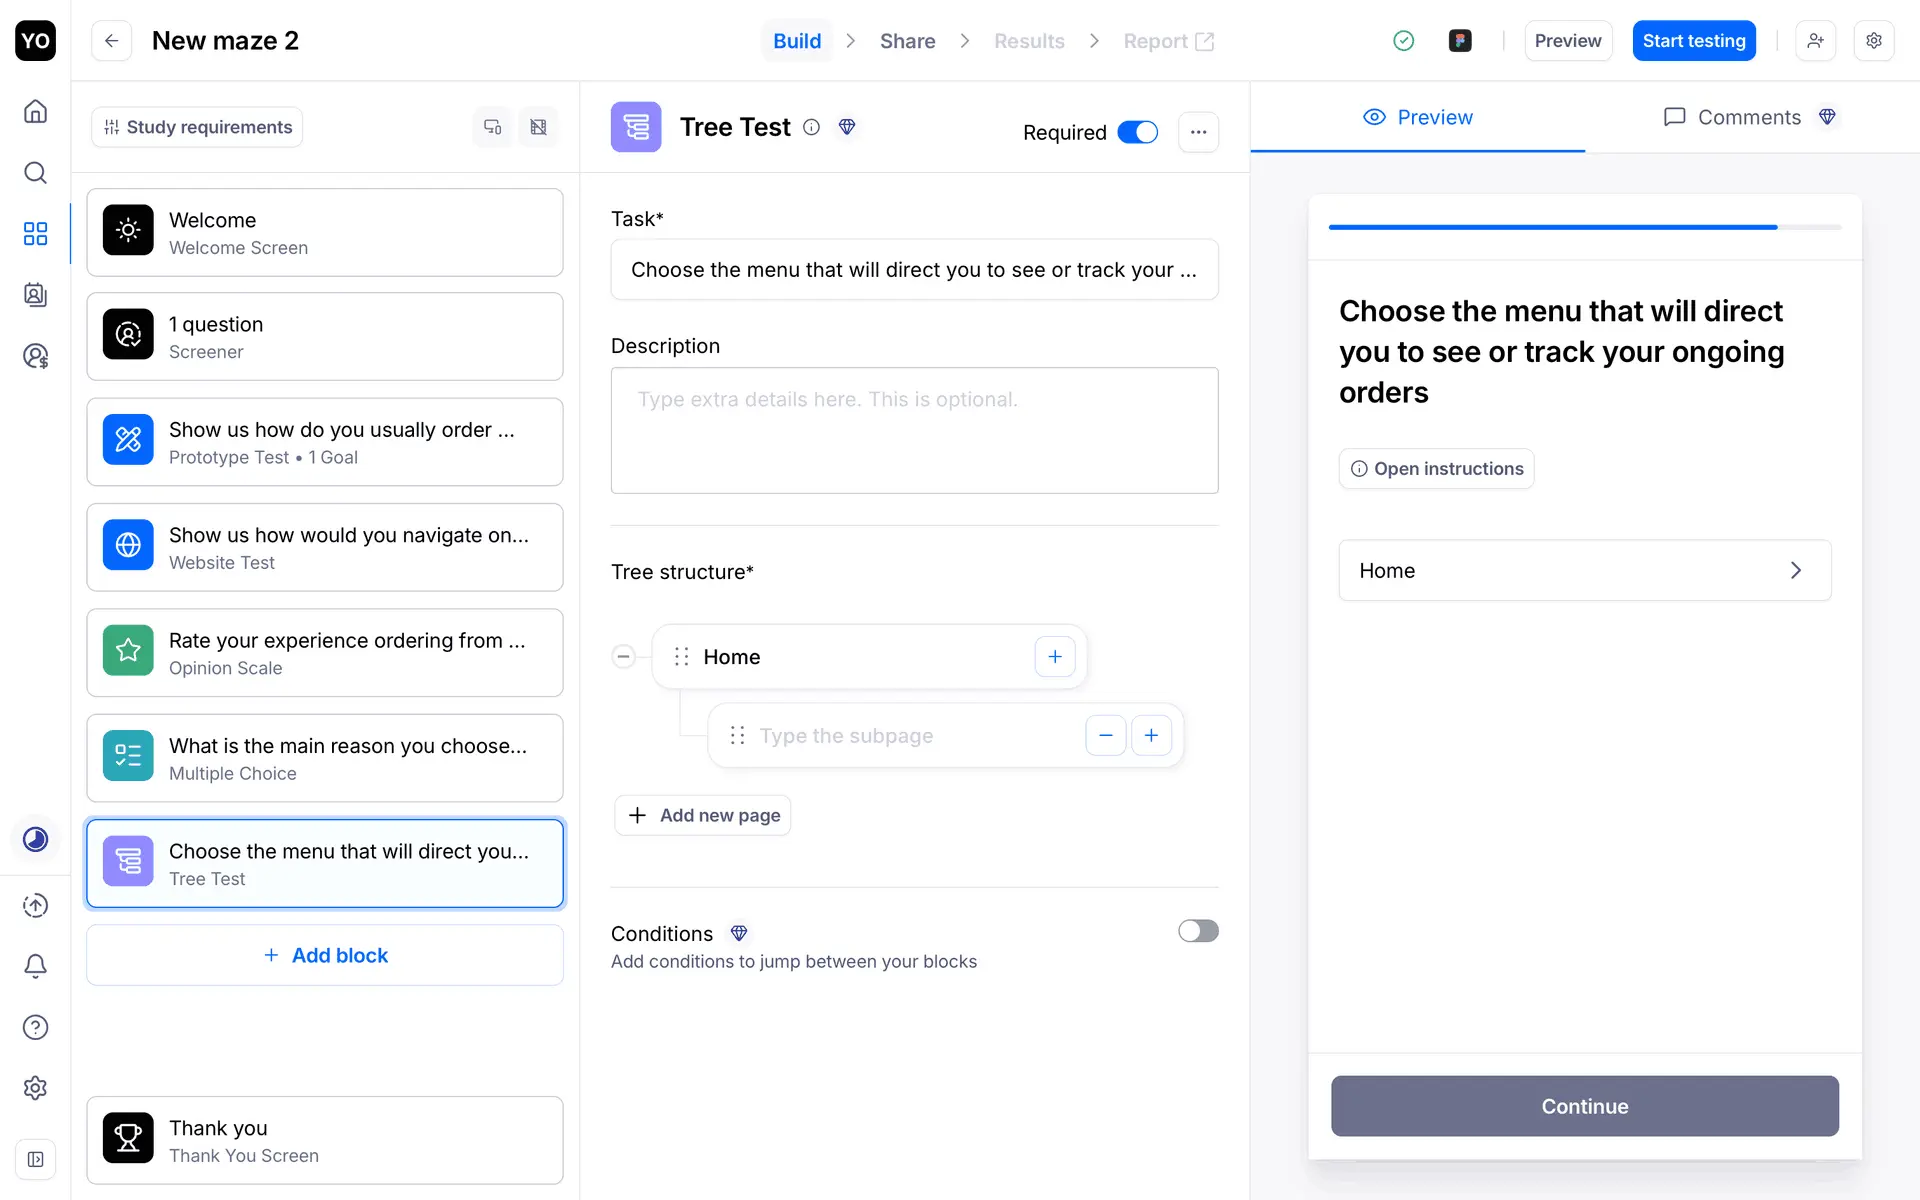Click the Description text field
Image resolution: width=1920 pixels, height=1200 pixels.
(x=914, y=430)
